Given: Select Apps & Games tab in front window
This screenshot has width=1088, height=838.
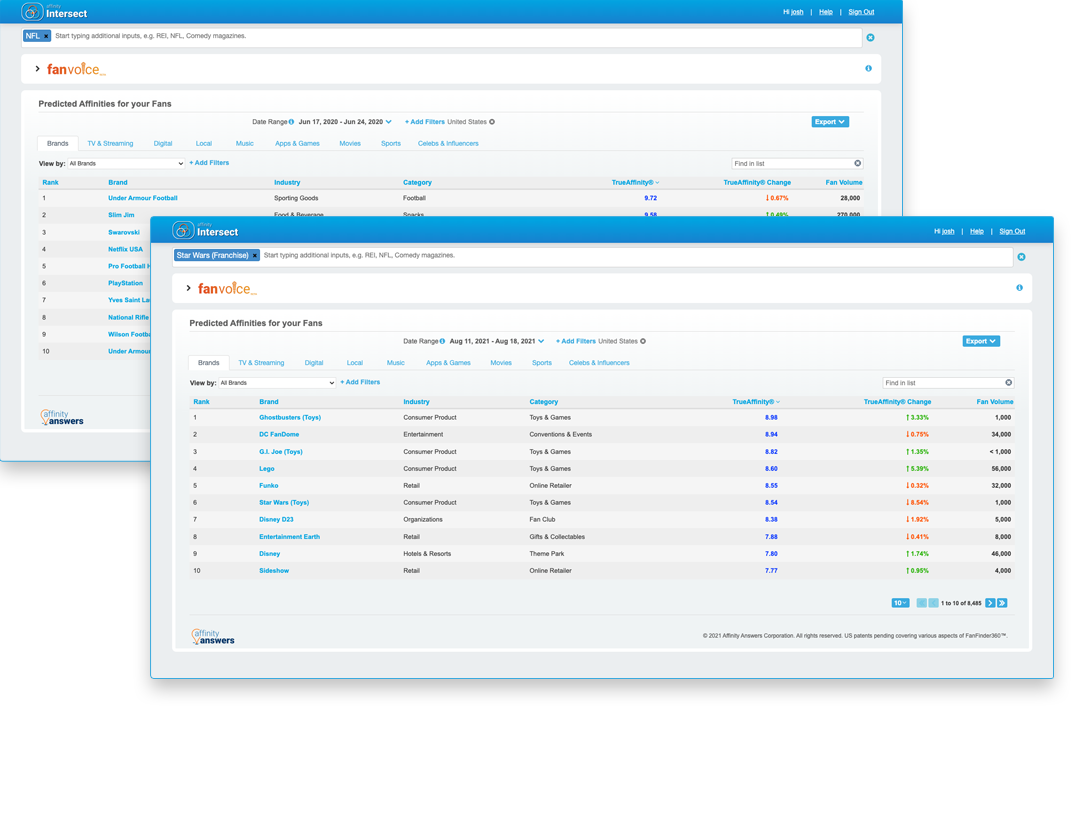Looking at the screenshot, I should [448, 363].
